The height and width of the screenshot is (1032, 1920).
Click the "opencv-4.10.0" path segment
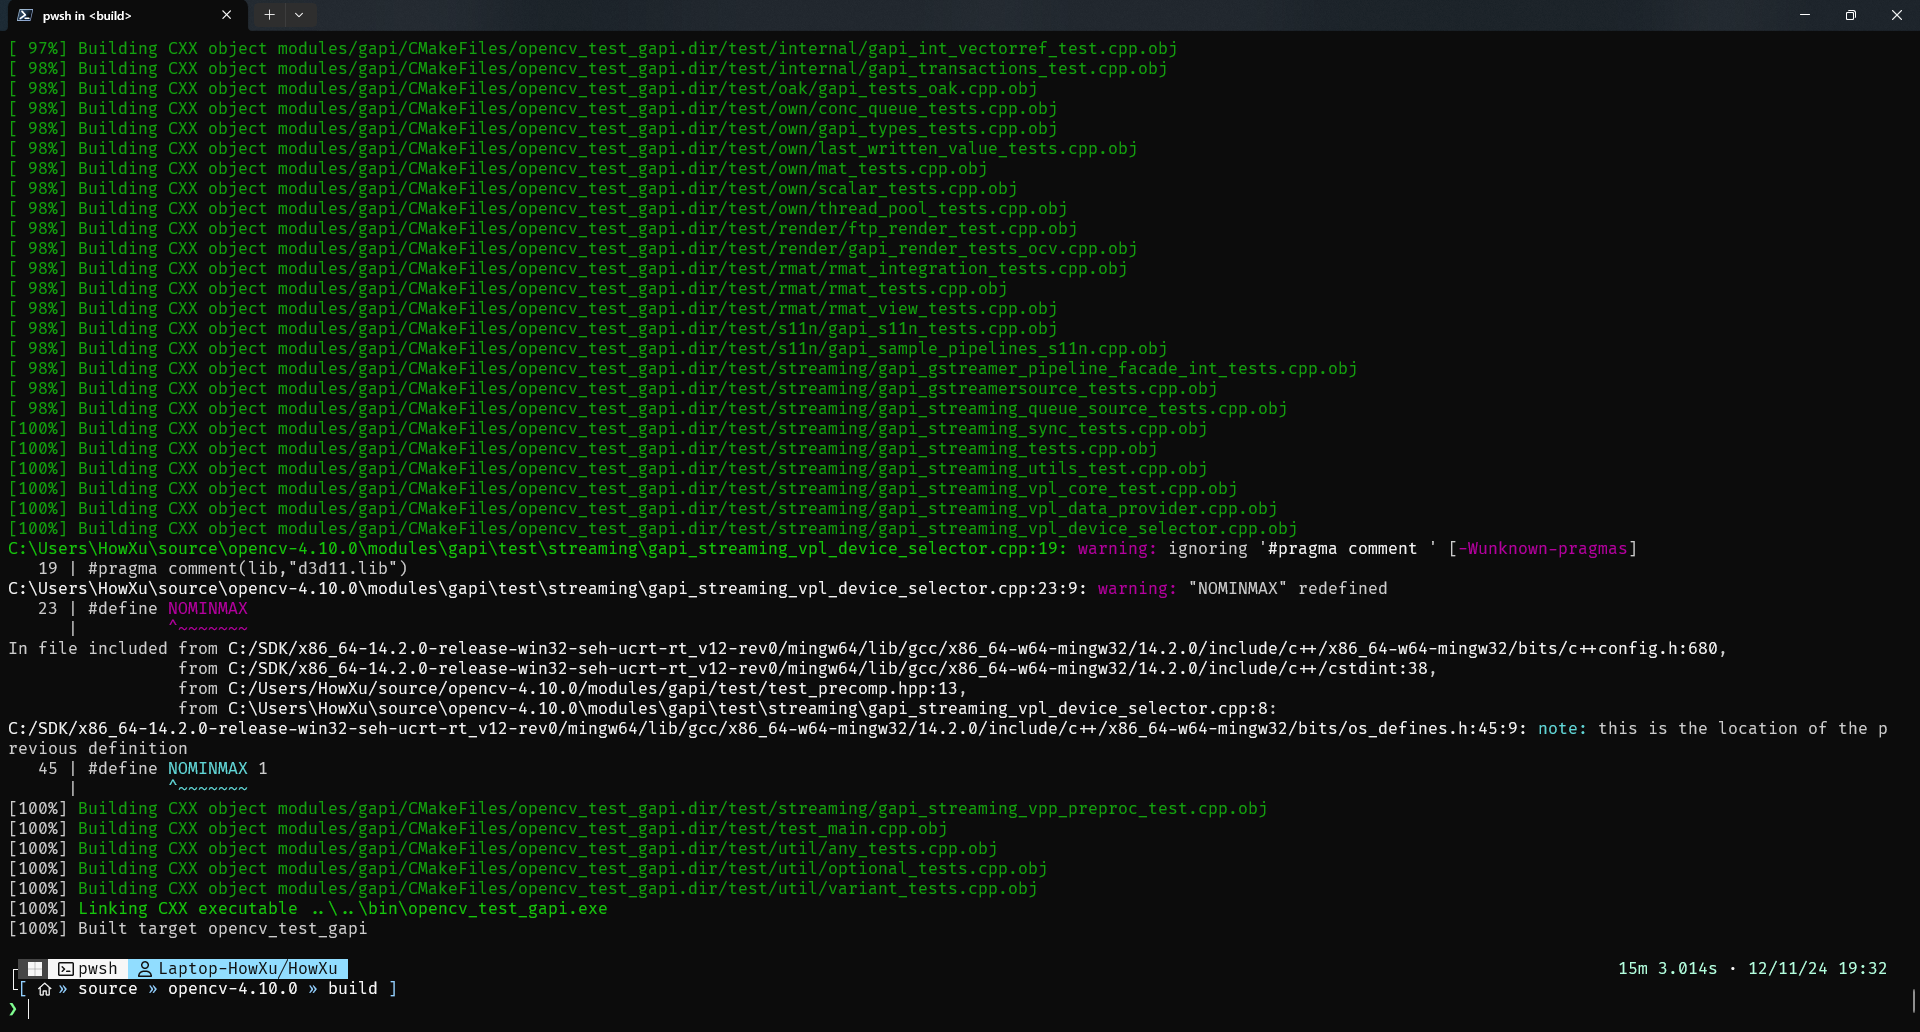point(232,988)
